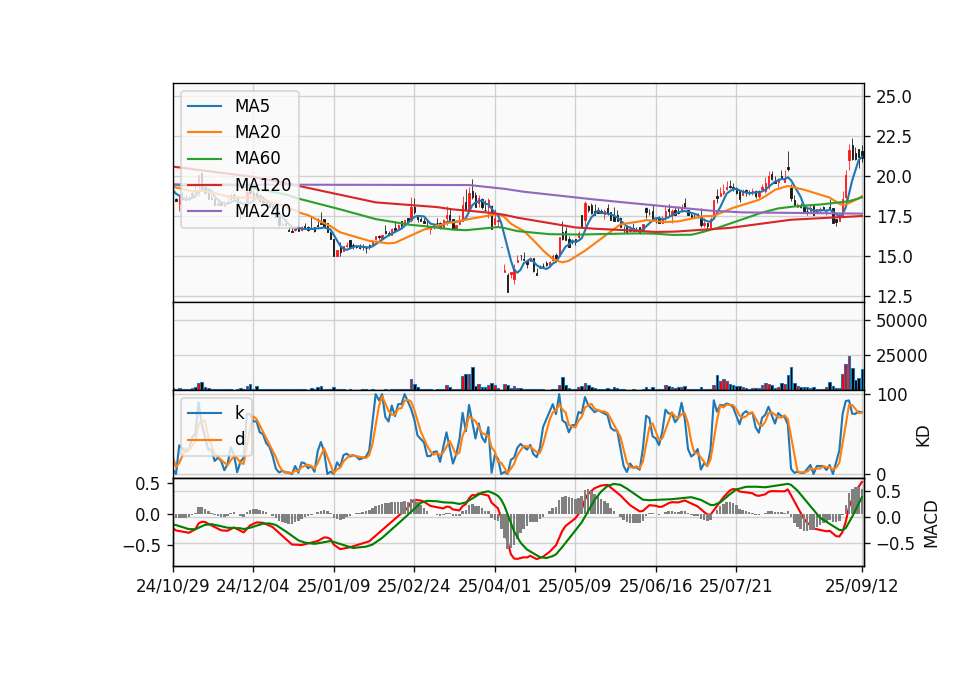This screenshot has width=960, height=690.
Task: Click the 25/04/01 date axis label
Action: pos(495,586)
